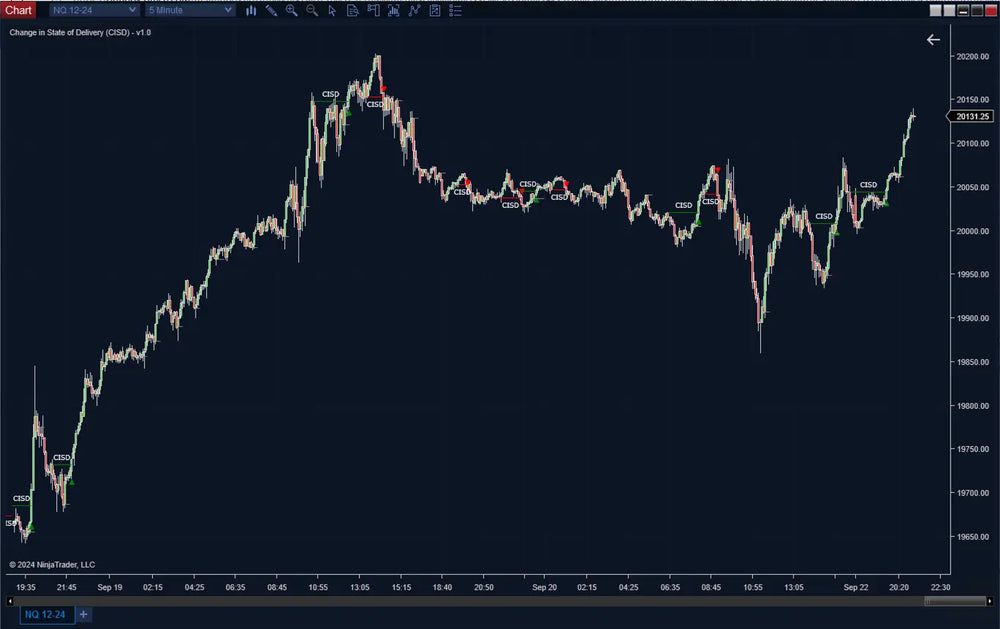Viewport: 1000px width, 629px height.
Task: Open the Data Series icon
Action: pyautogui.click(x=353, y=10)
